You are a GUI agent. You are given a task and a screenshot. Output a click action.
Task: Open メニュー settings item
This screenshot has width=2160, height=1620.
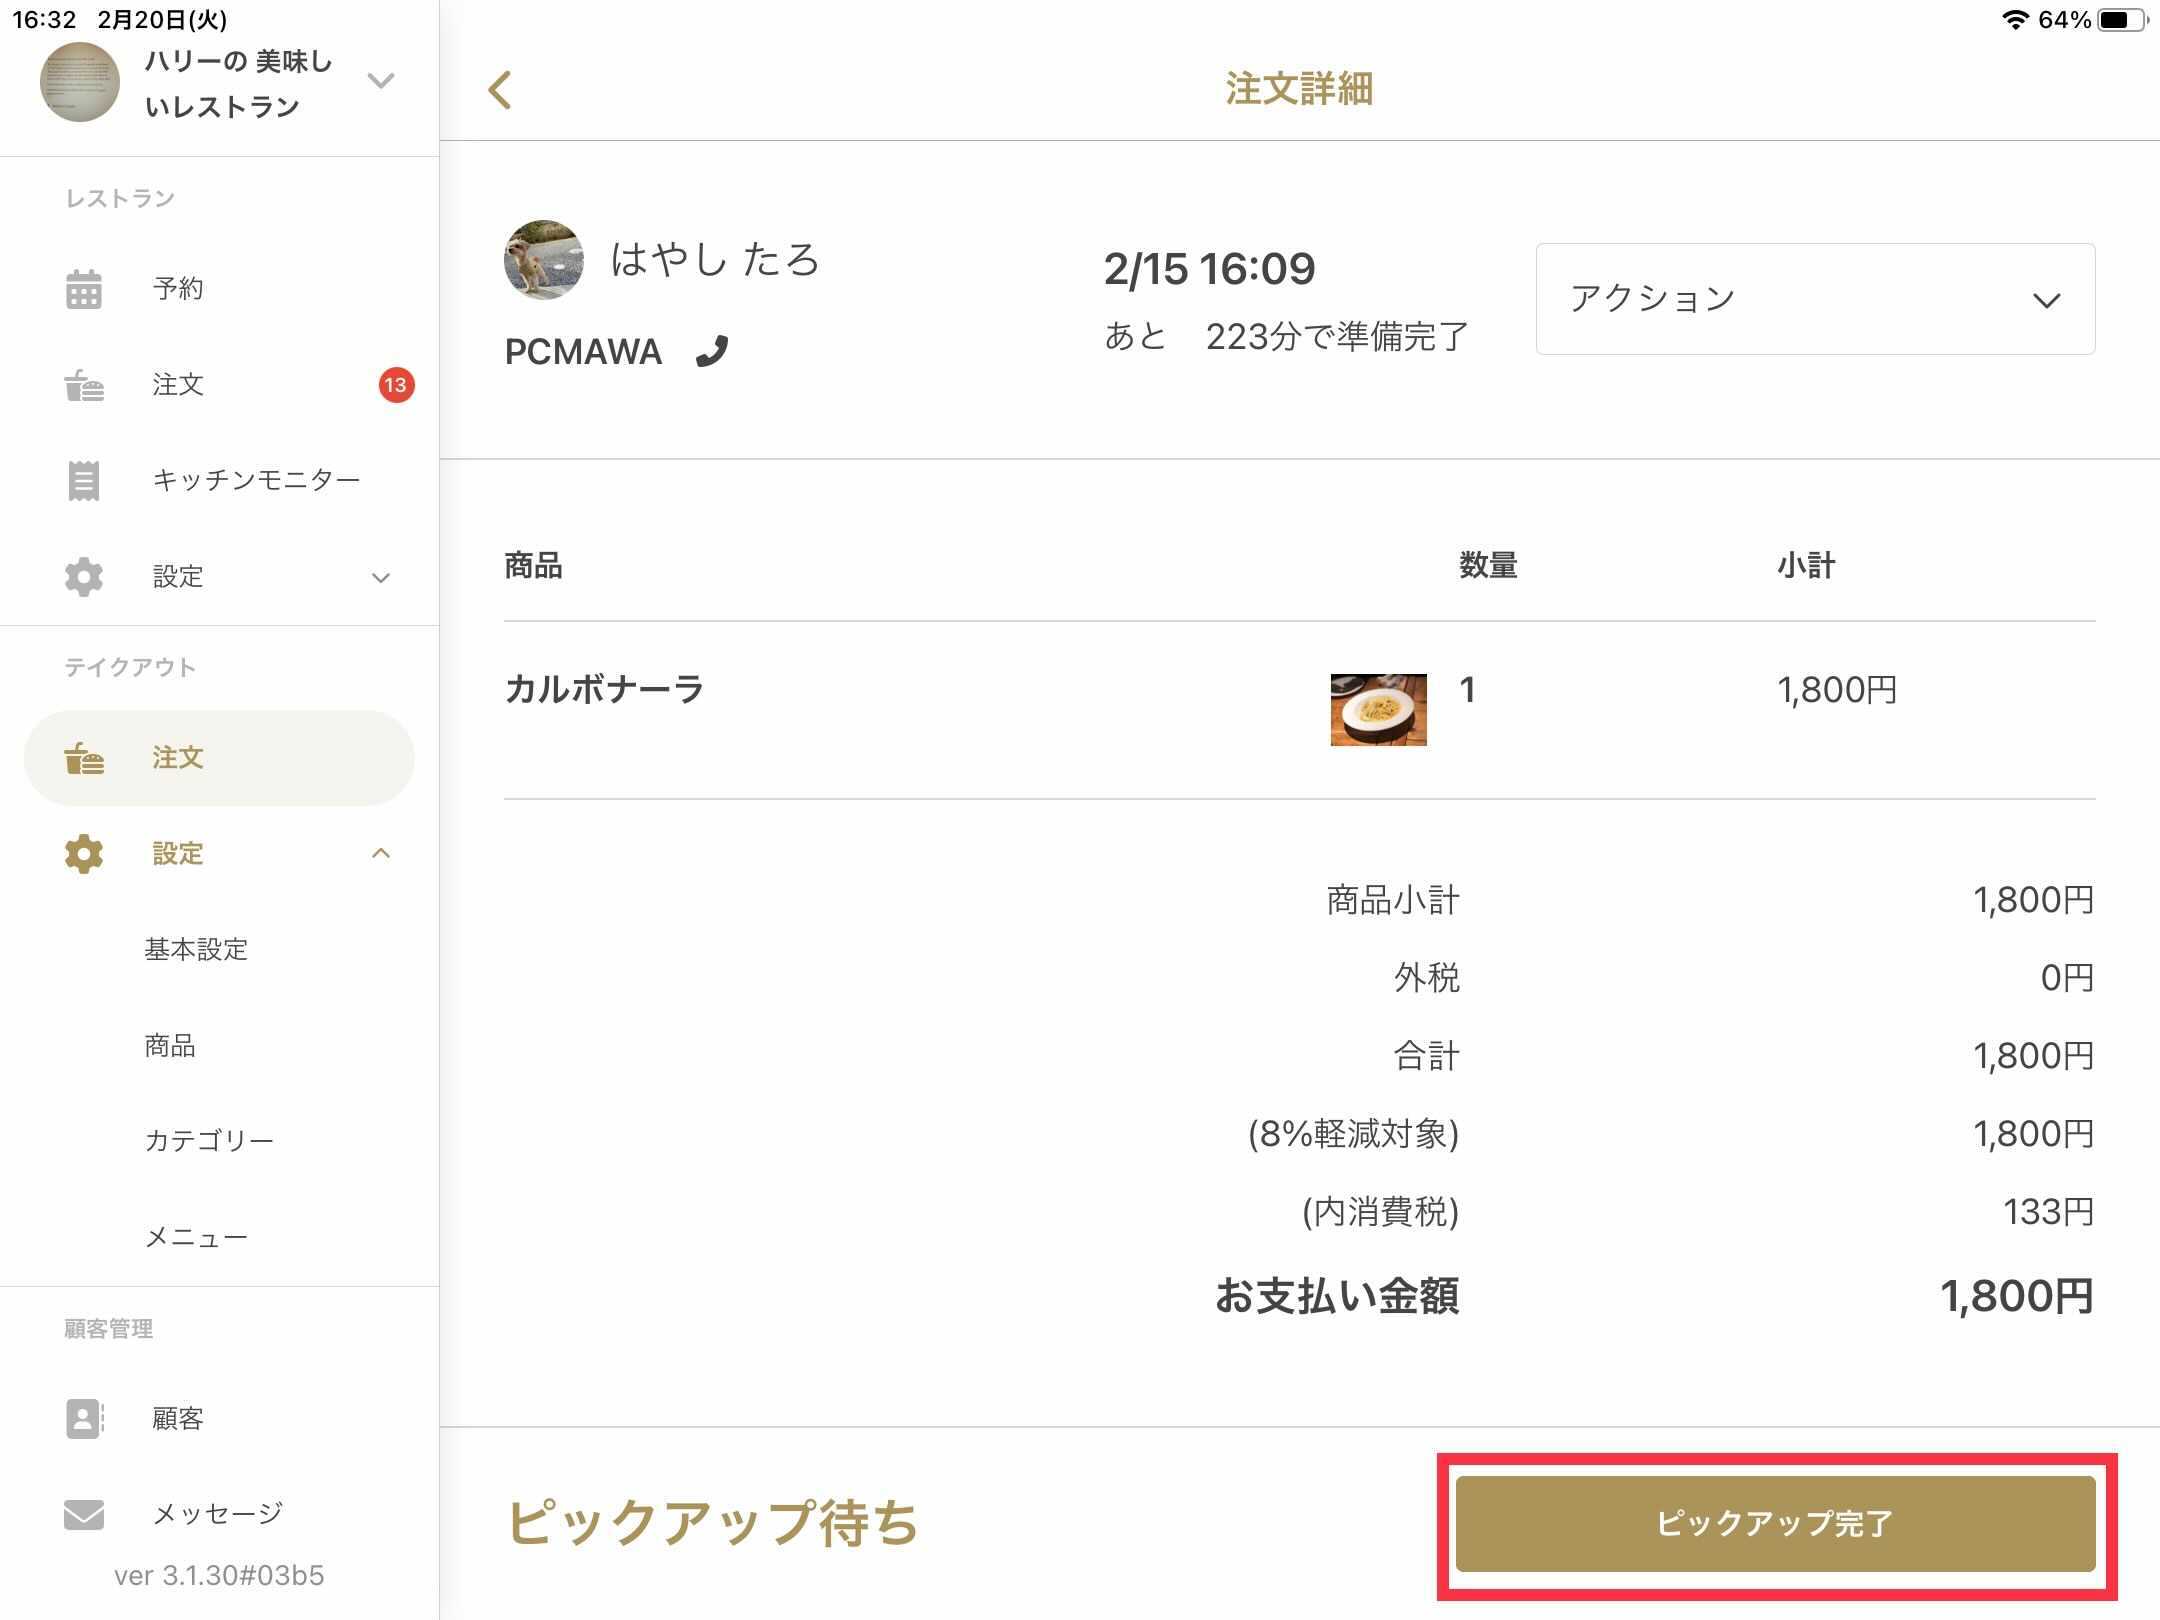pyautogui.click(x=196, y=1238)
